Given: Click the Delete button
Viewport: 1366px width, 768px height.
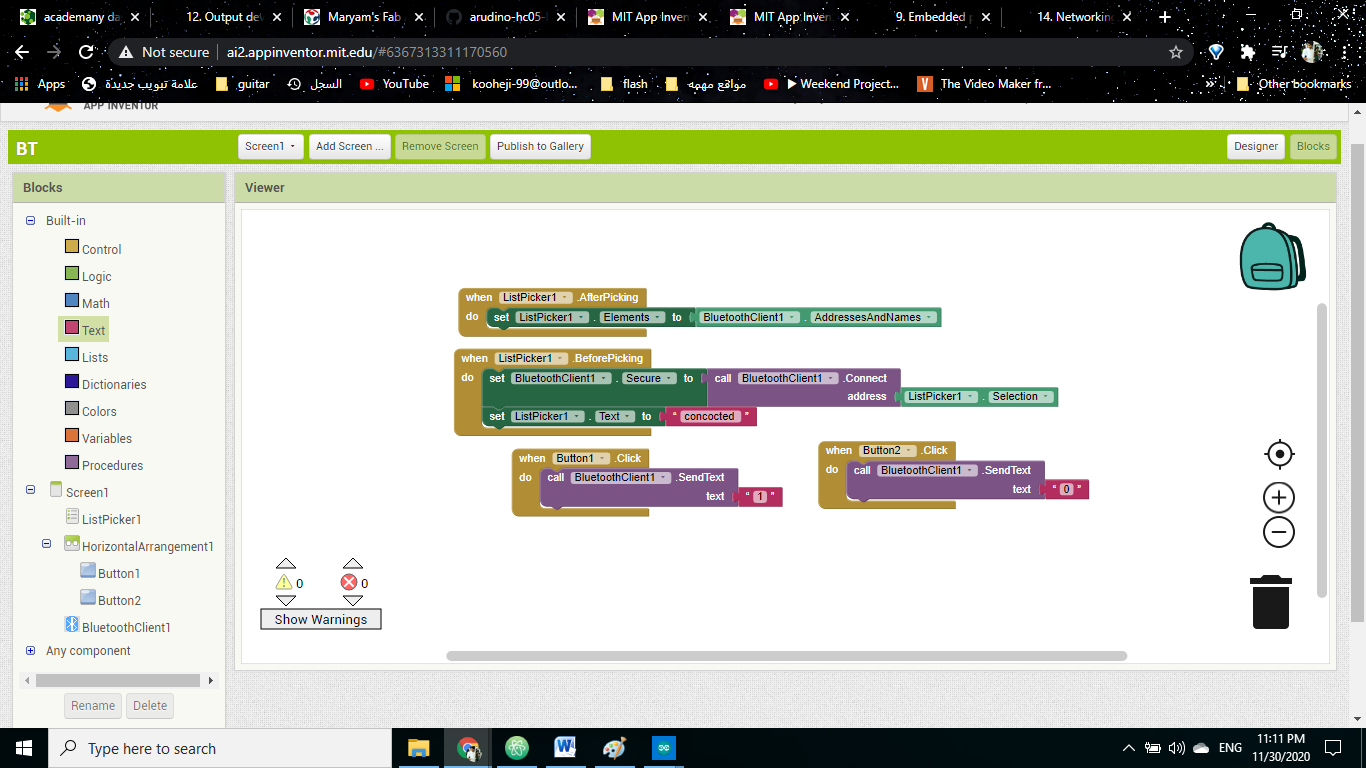Looking at the screenshot, I should pos(150,705).
